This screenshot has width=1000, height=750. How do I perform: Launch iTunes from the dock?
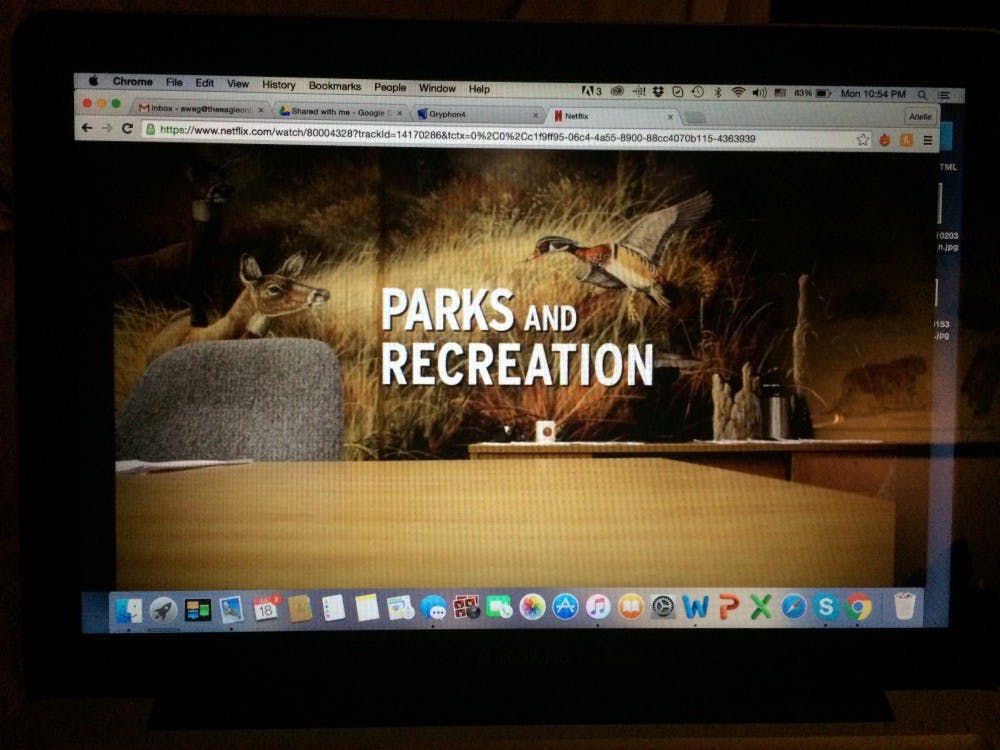click(x=598, y=606)
